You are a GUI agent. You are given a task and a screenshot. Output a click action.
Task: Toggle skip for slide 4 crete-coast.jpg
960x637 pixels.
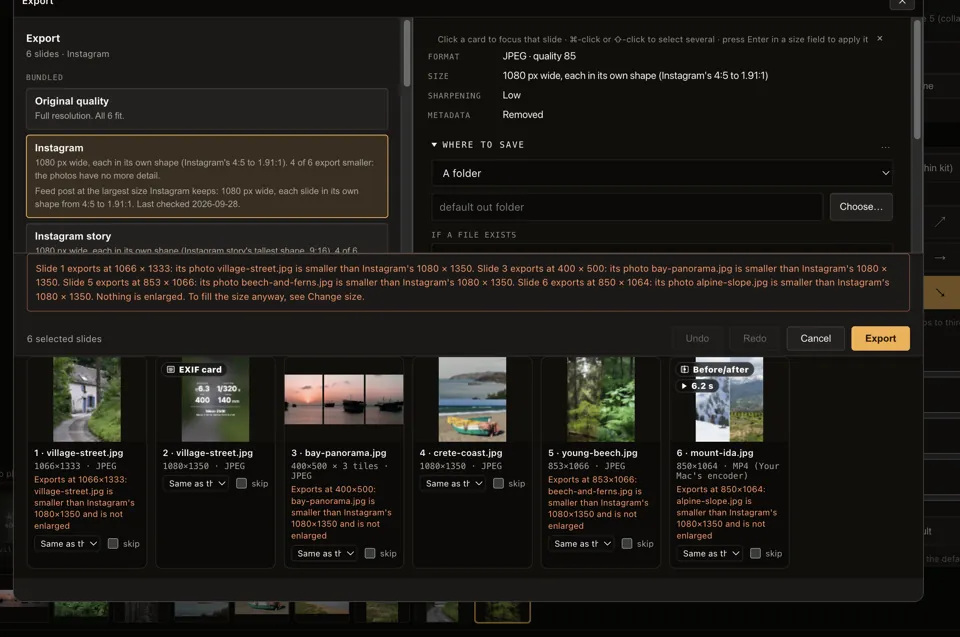[x=498, y=483]
